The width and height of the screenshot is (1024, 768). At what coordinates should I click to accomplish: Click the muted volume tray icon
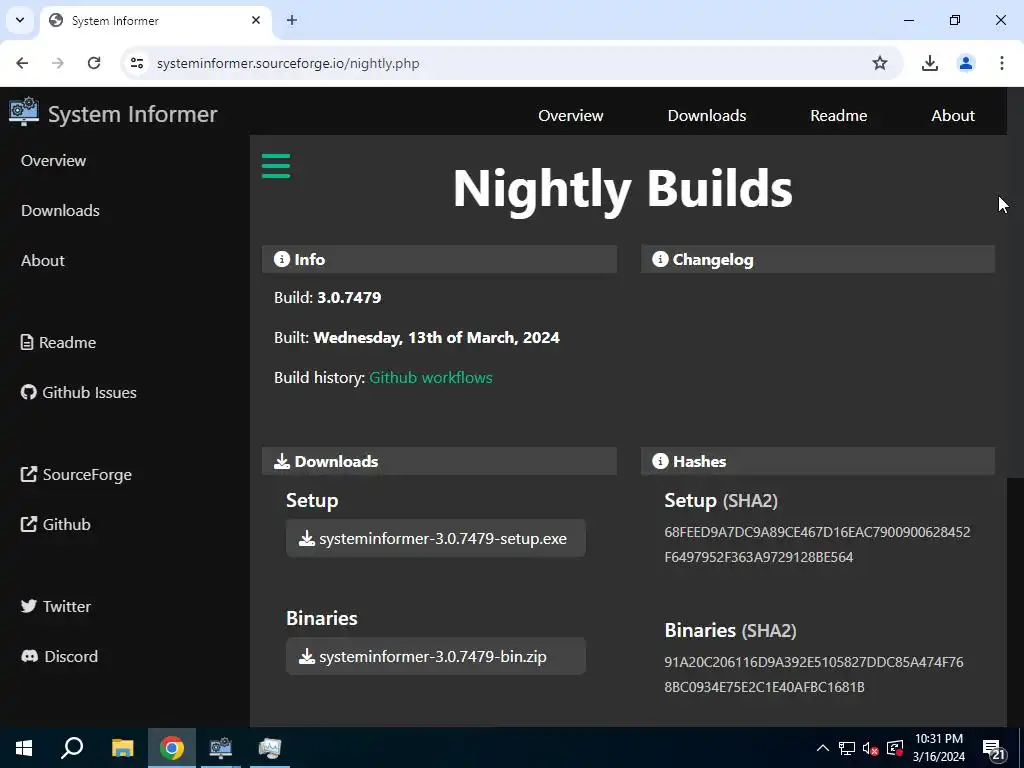[x=870, y=748]
